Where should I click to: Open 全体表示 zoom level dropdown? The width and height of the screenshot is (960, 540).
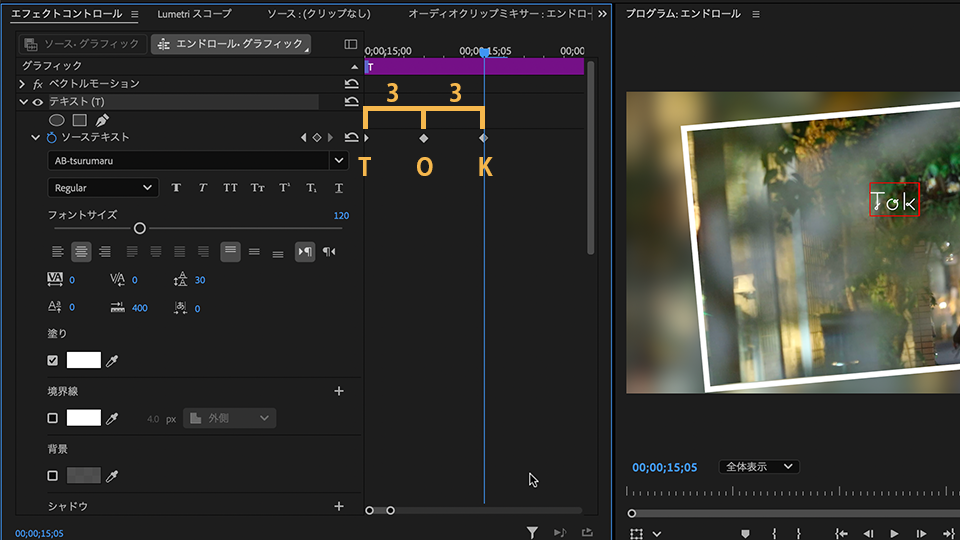point(759,467)
